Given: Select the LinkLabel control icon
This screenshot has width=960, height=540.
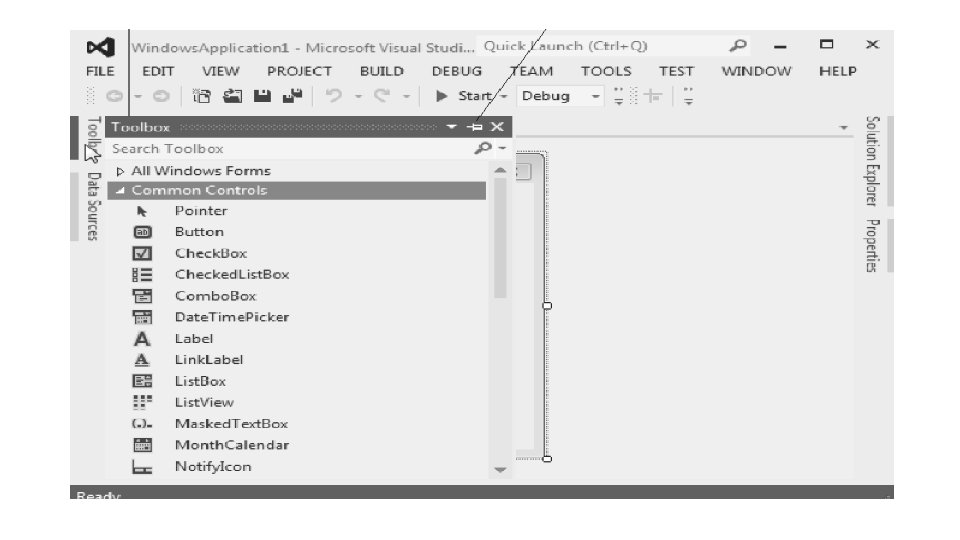Looking at the screenshot, I should pos(142,360).
